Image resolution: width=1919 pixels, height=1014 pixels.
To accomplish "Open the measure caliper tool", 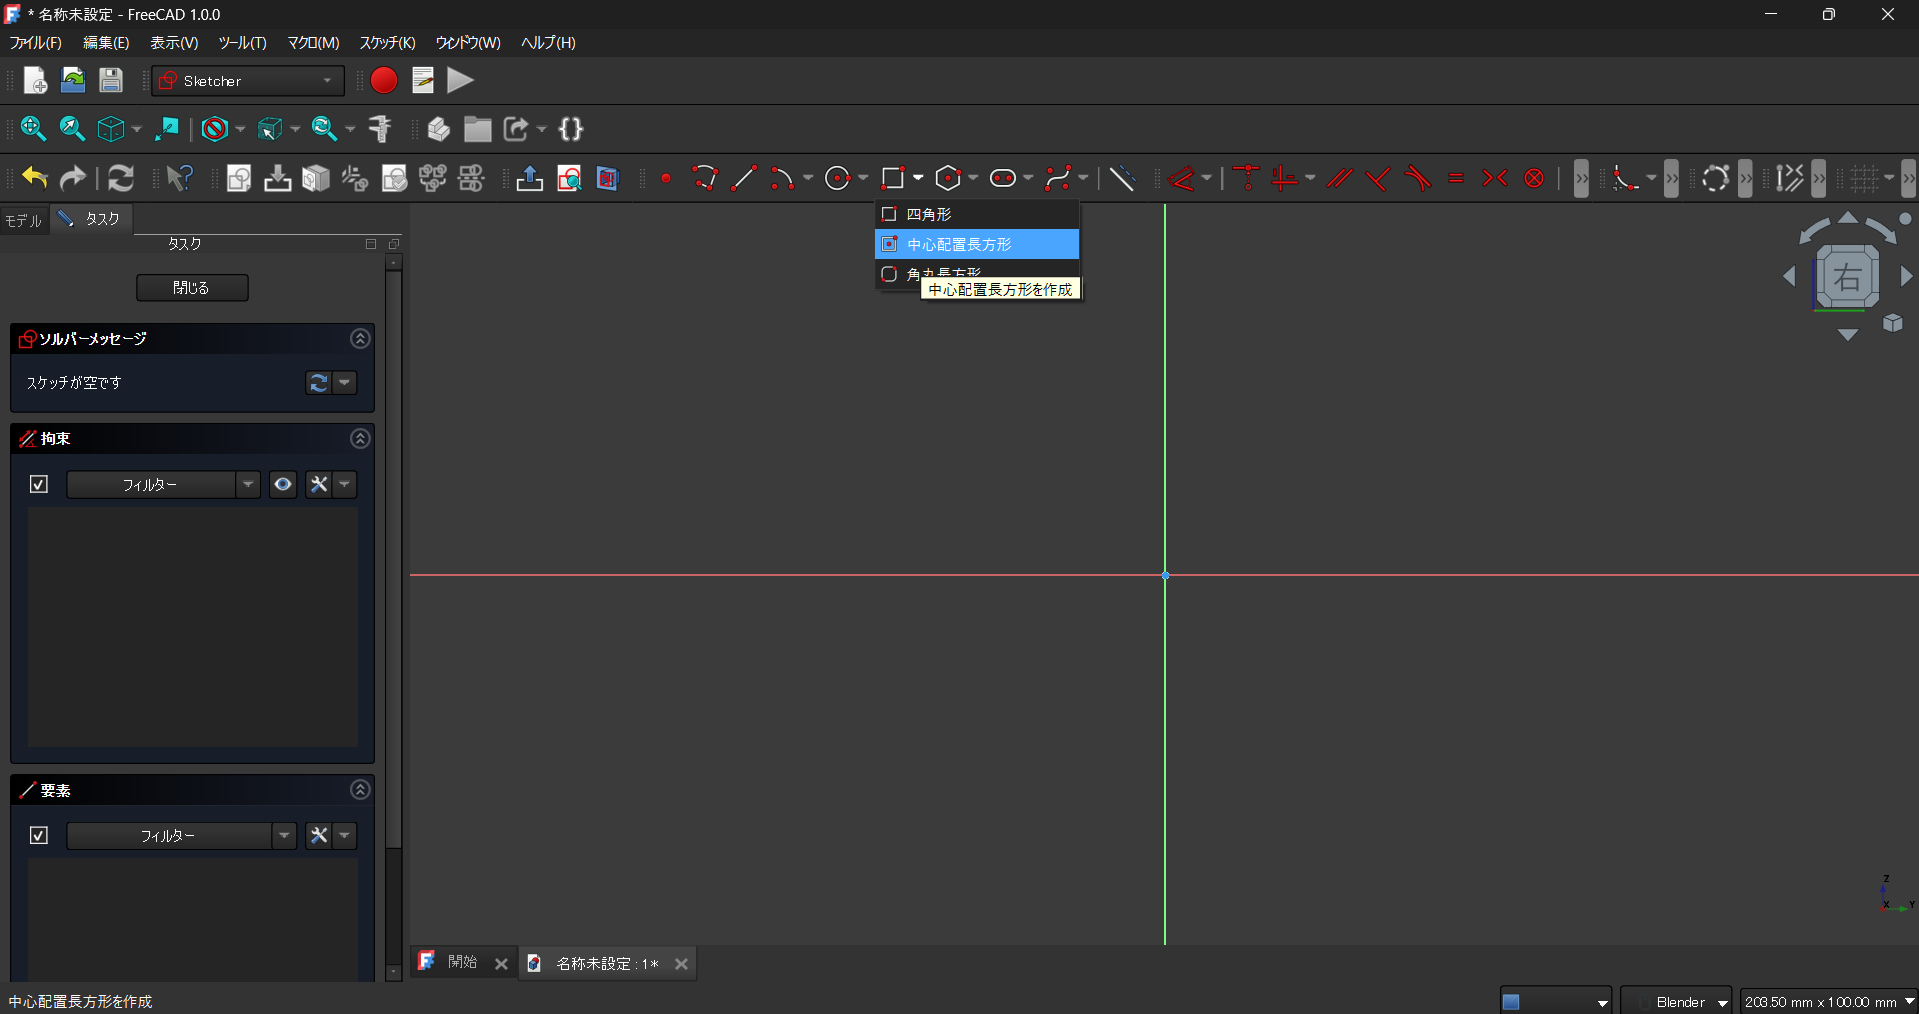I will 380,128.
